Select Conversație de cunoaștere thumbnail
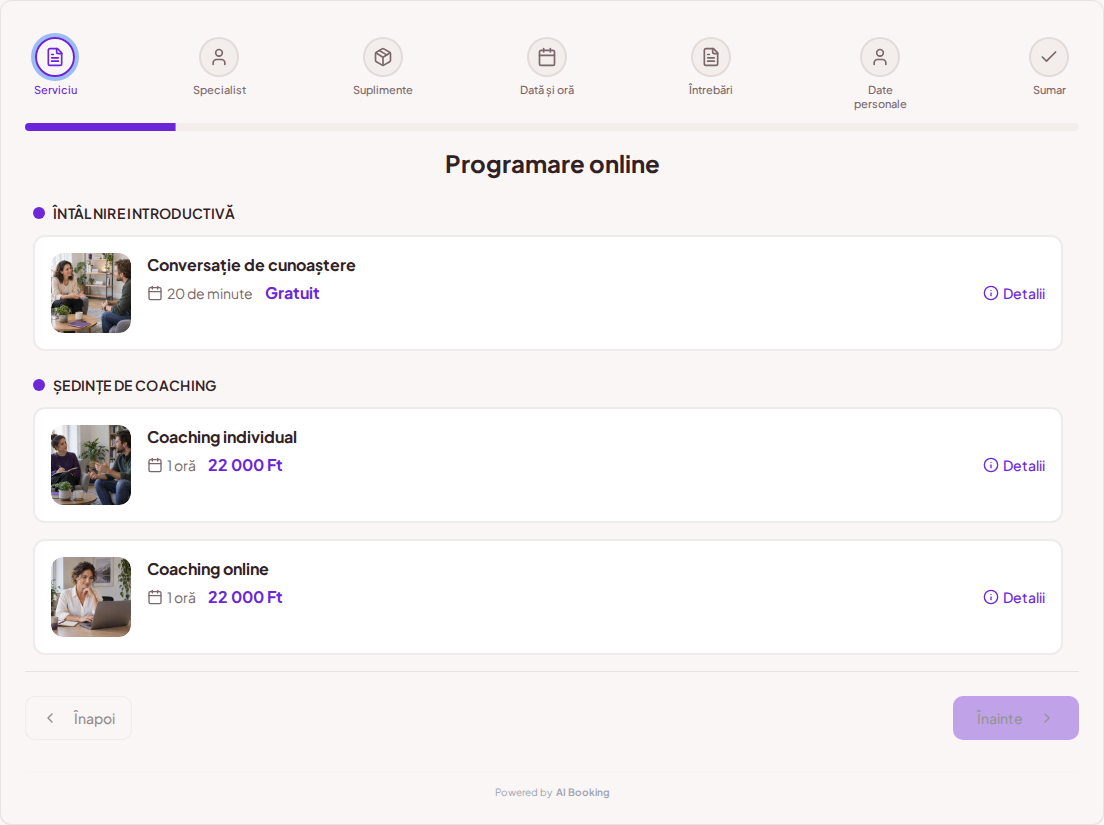 click(91, 293)
